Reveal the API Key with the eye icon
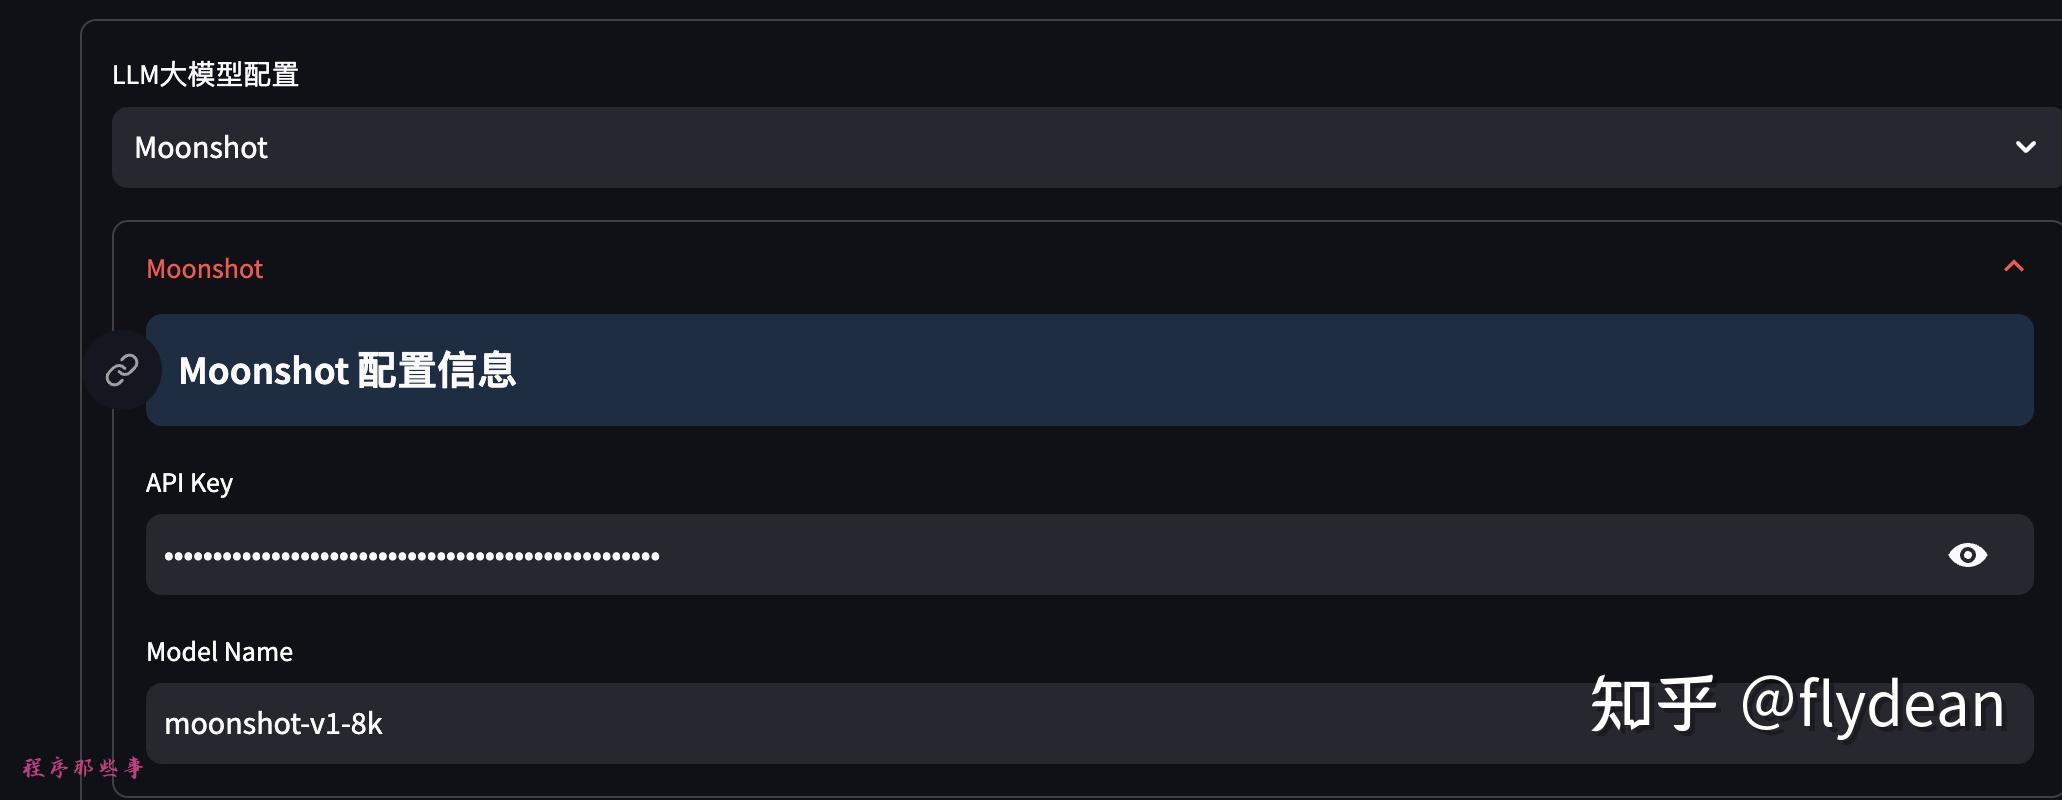Screen dimensions: 2062x800 pyautogui.click(x=1967, y=555)
